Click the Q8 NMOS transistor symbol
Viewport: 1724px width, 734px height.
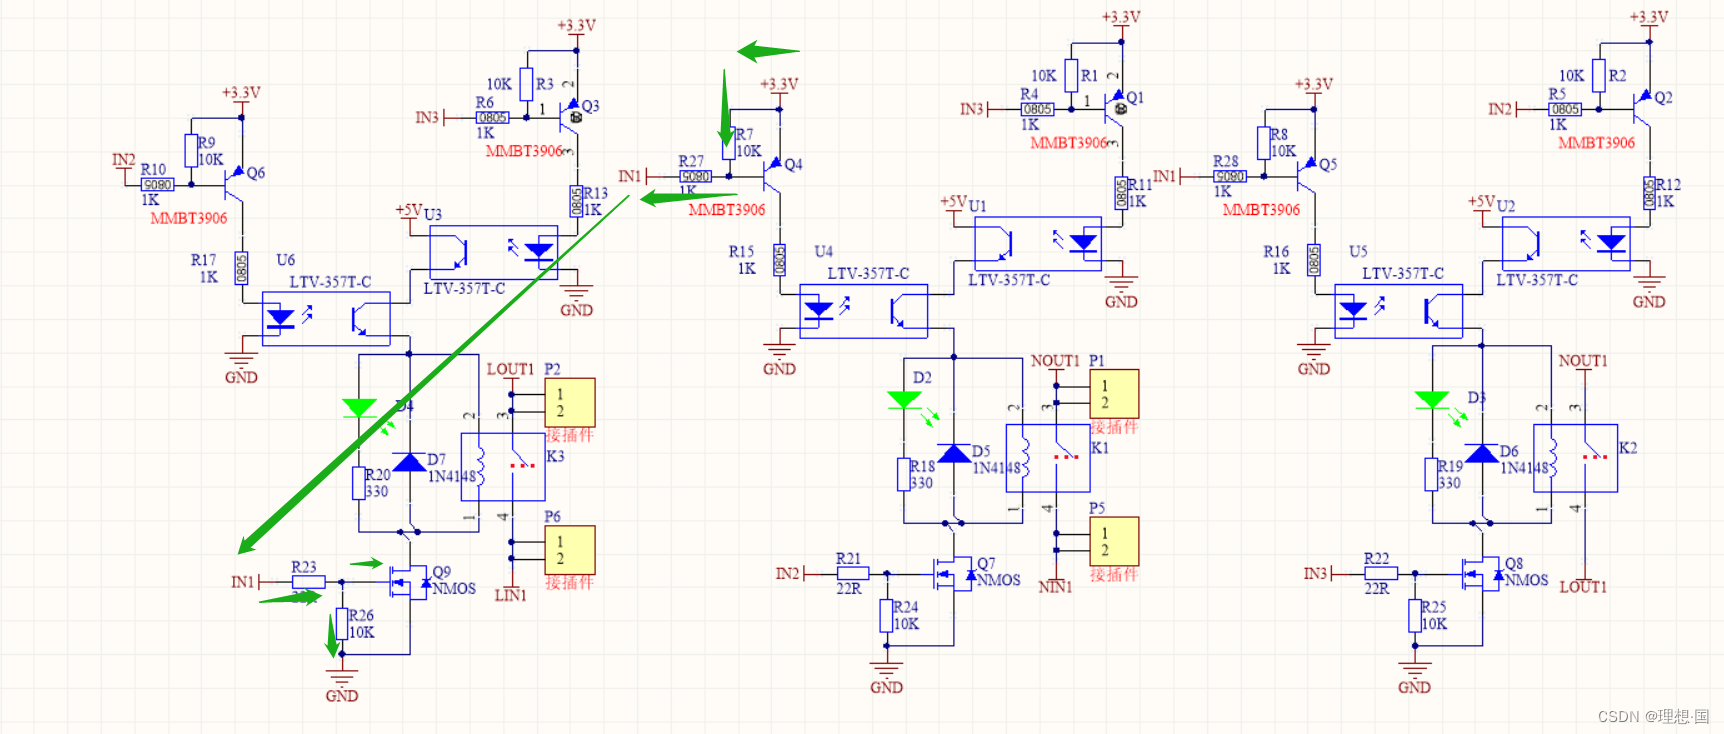[1481, 573]
